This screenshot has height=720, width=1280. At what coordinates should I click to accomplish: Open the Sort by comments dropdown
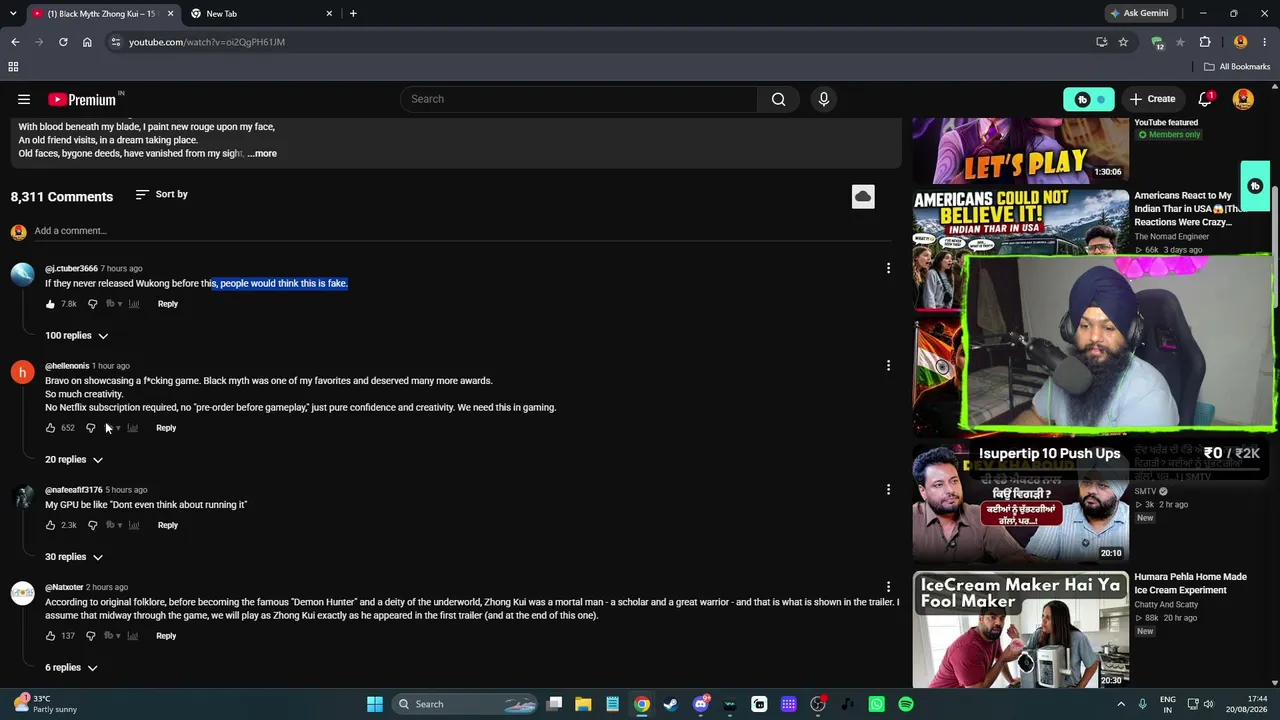click(x=162, y=194)
